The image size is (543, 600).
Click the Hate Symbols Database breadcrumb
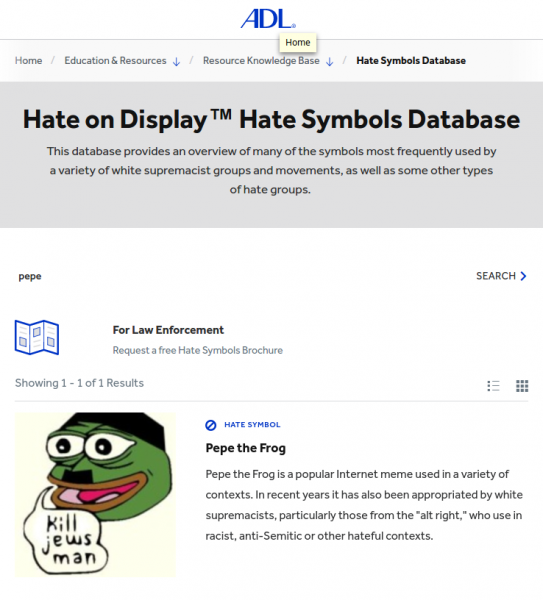pyautogui.click(x=411, y=60)
